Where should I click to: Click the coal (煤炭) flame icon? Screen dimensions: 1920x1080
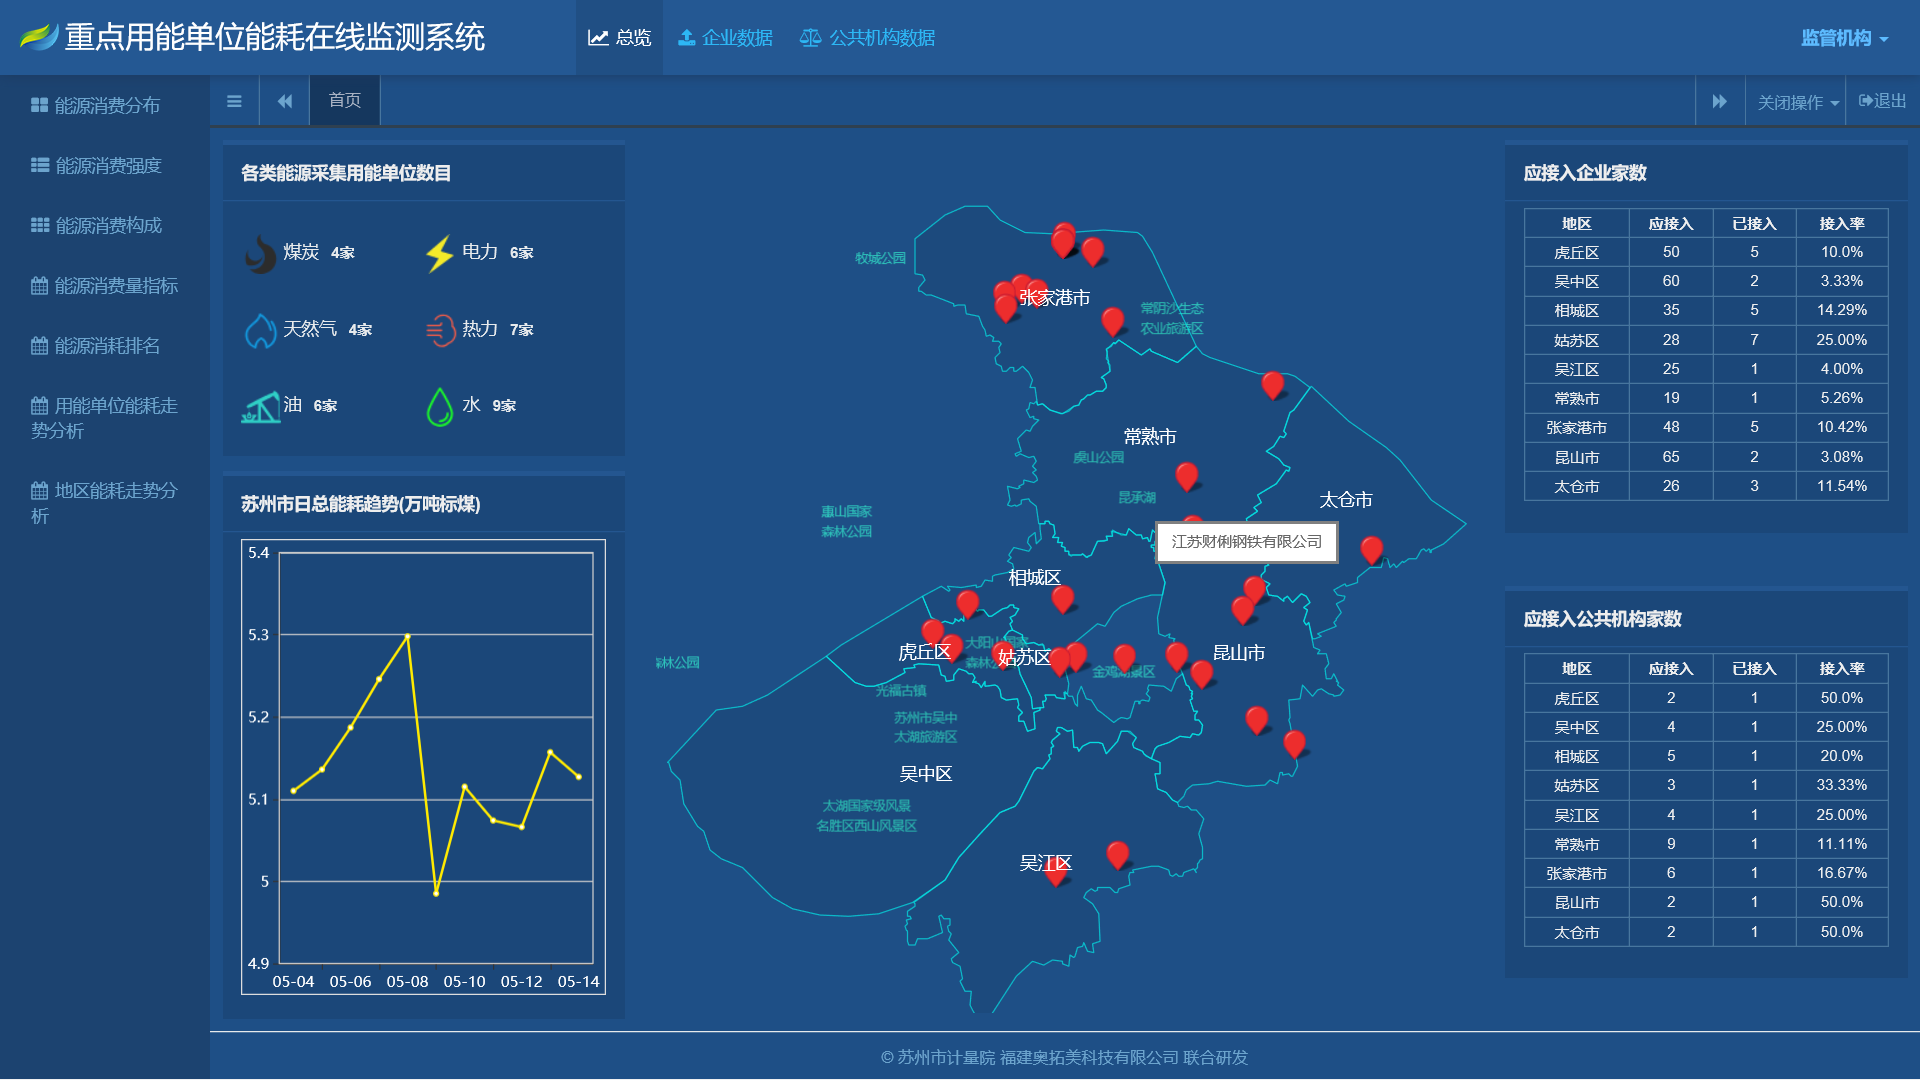pyautogui.click(x=260, y=254)
